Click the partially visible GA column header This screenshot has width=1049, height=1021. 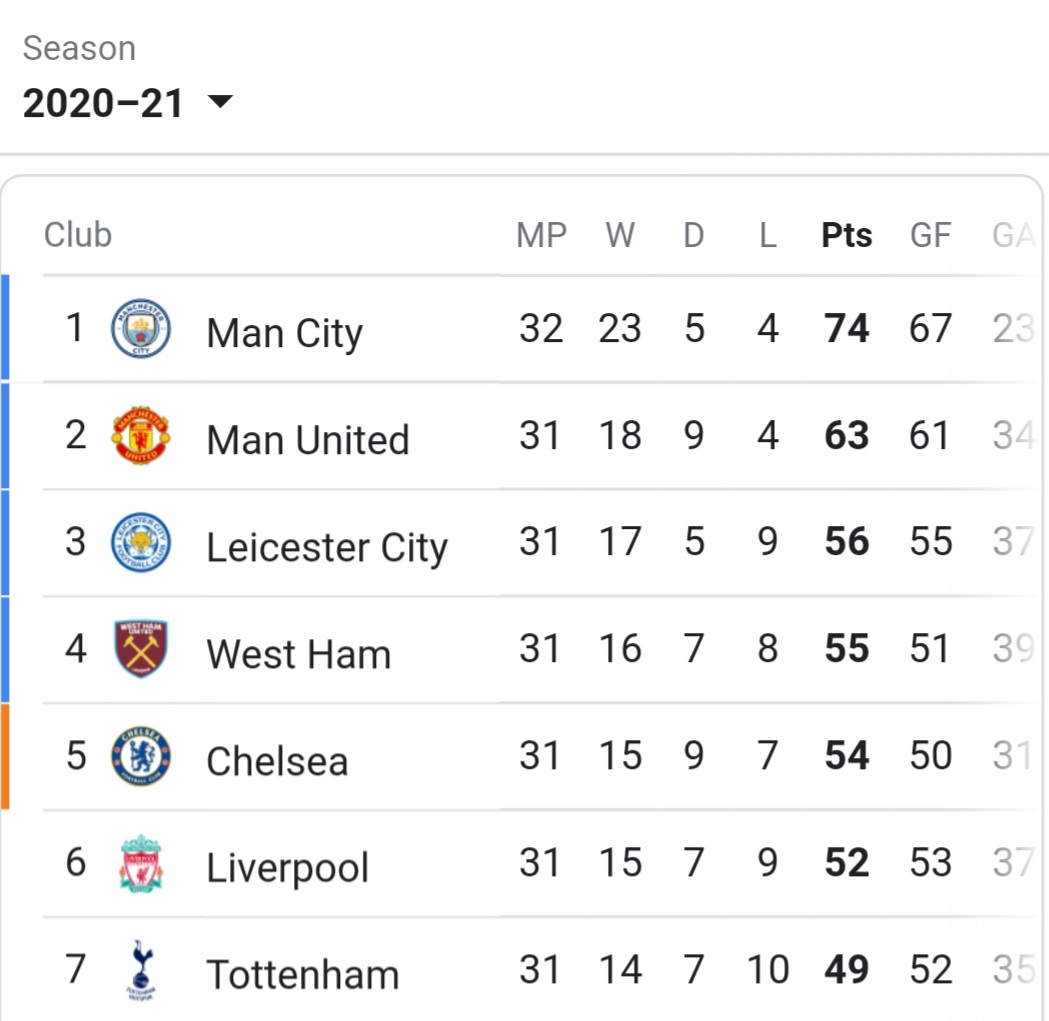1014,235
